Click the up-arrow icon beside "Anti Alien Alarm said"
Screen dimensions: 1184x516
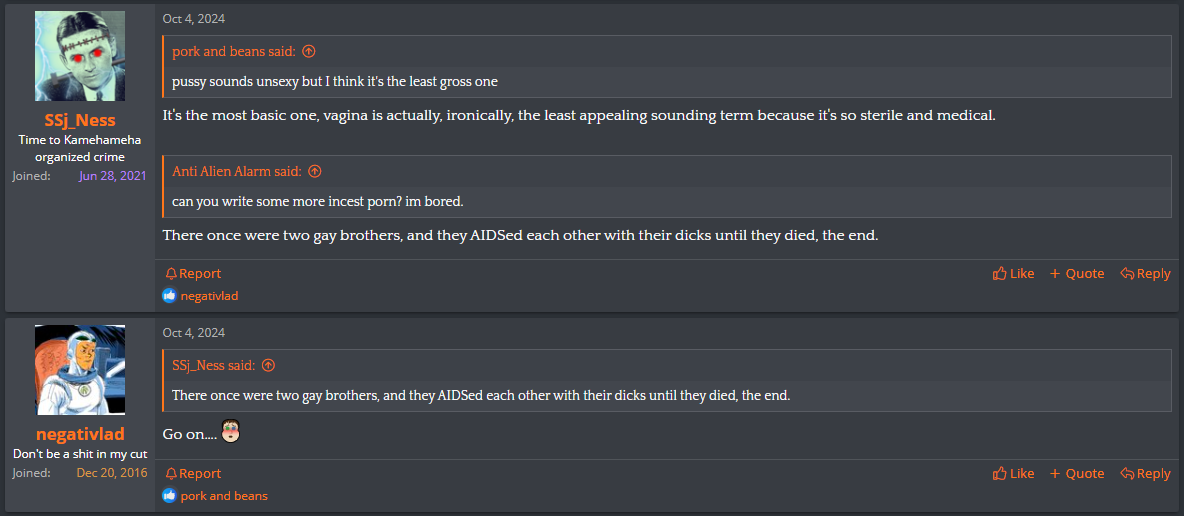coord(315,171)
